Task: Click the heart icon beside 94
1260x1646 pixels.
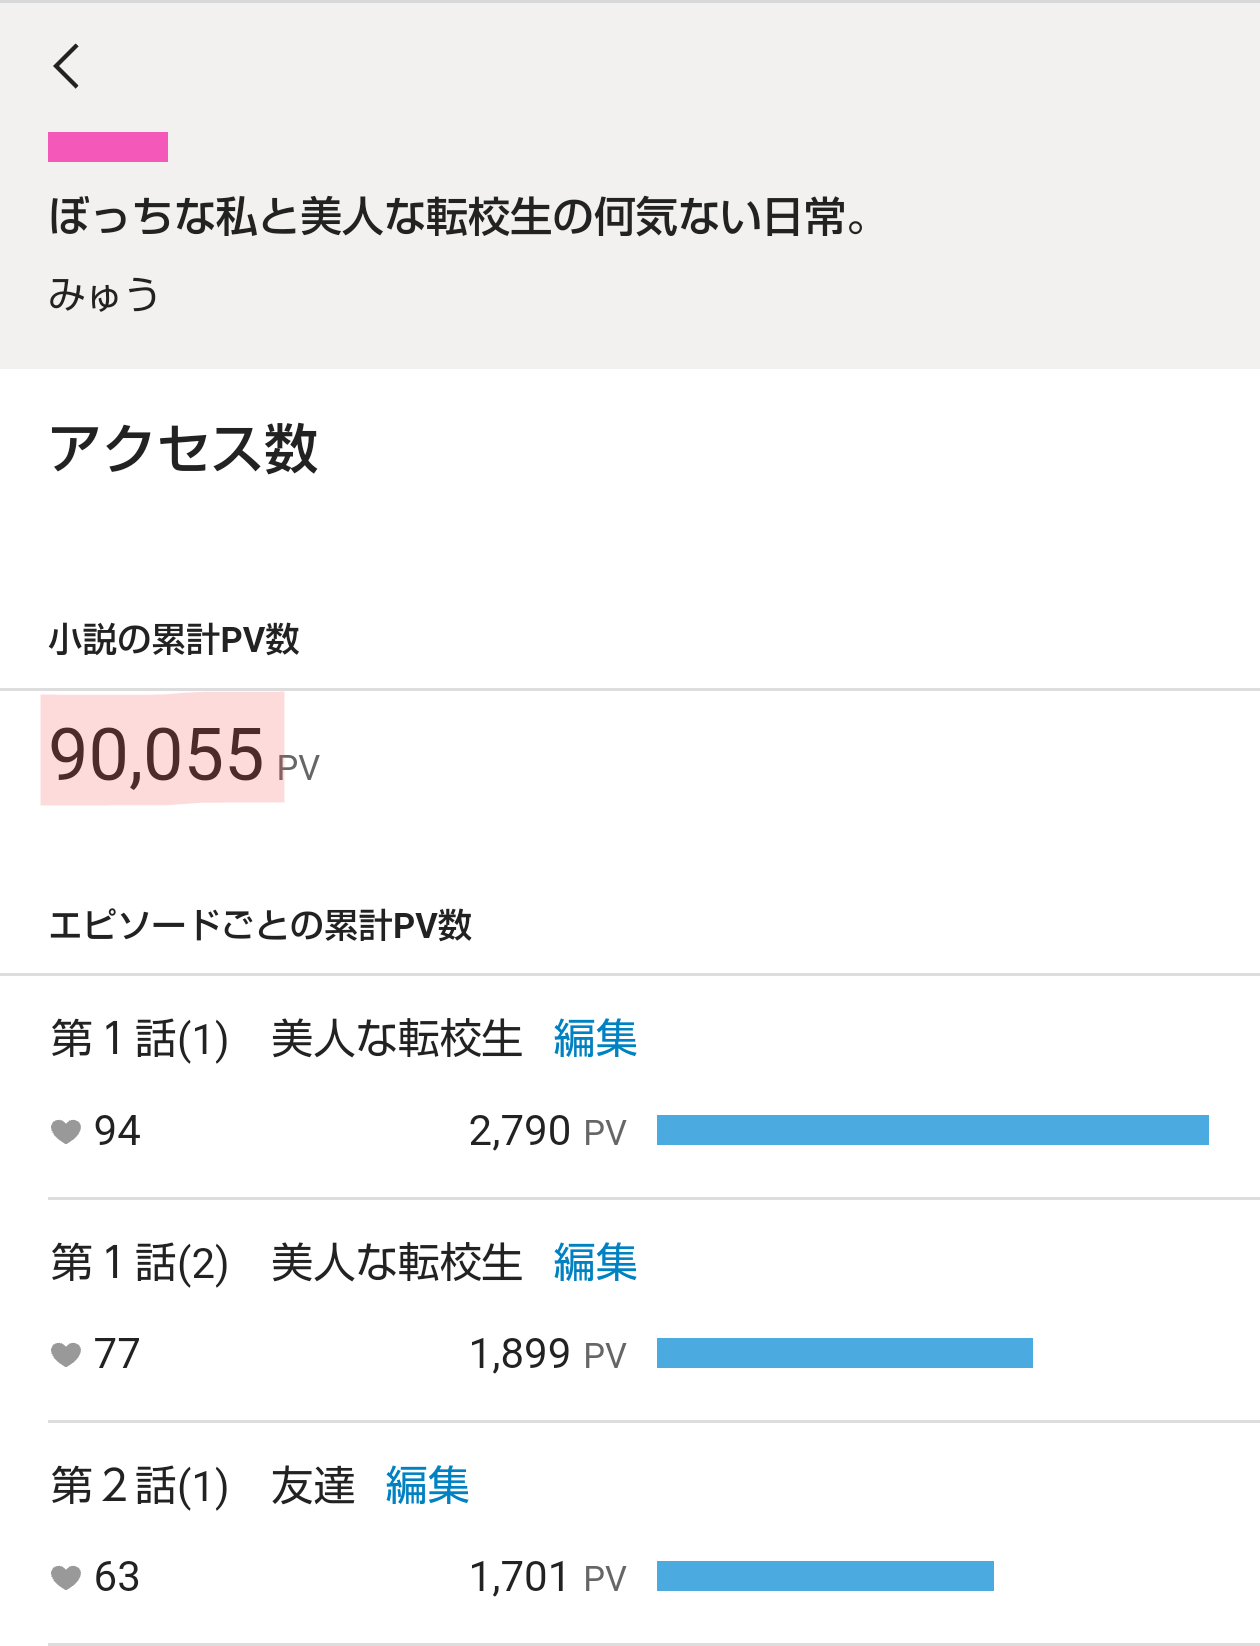Action: tap(66, 1131)
